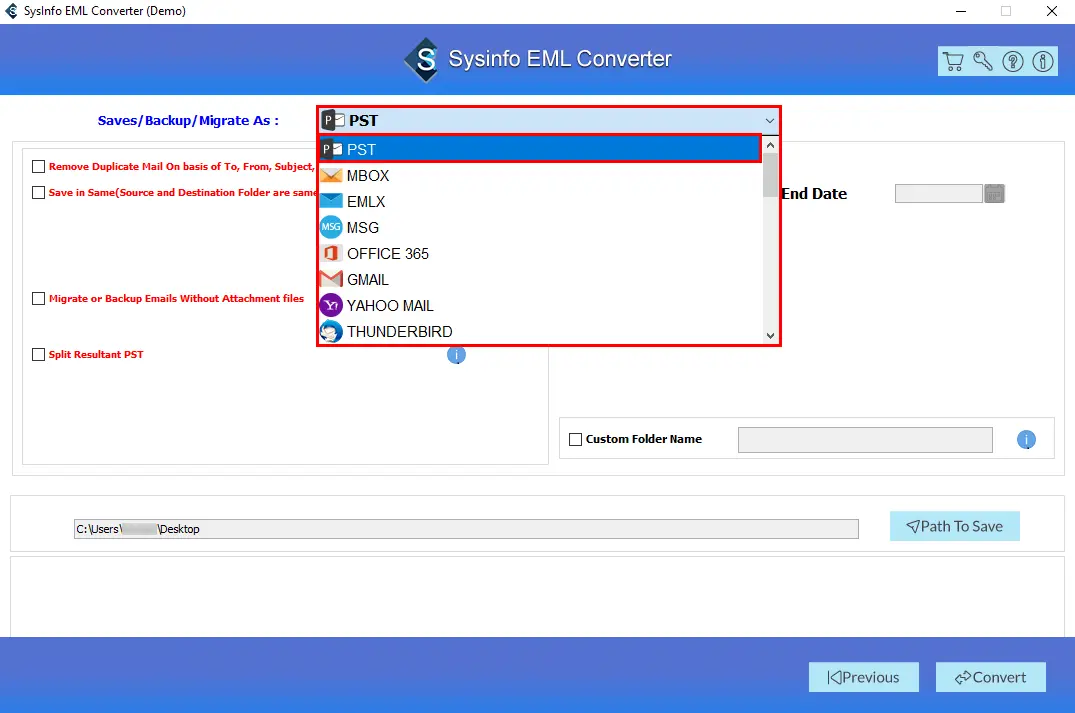Select GMAIL from the dropdown list

tap(540, 280)
